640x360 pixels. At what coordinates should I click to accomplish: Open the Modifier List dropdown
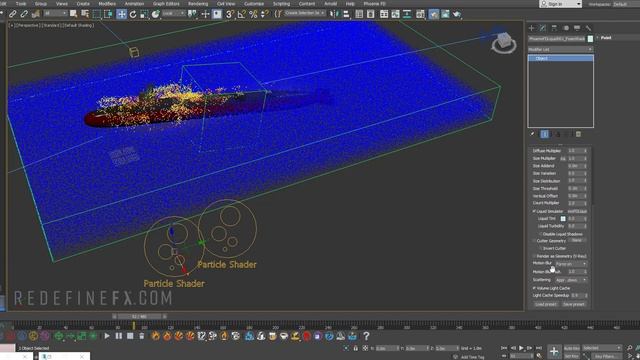(x=560, y=49)
